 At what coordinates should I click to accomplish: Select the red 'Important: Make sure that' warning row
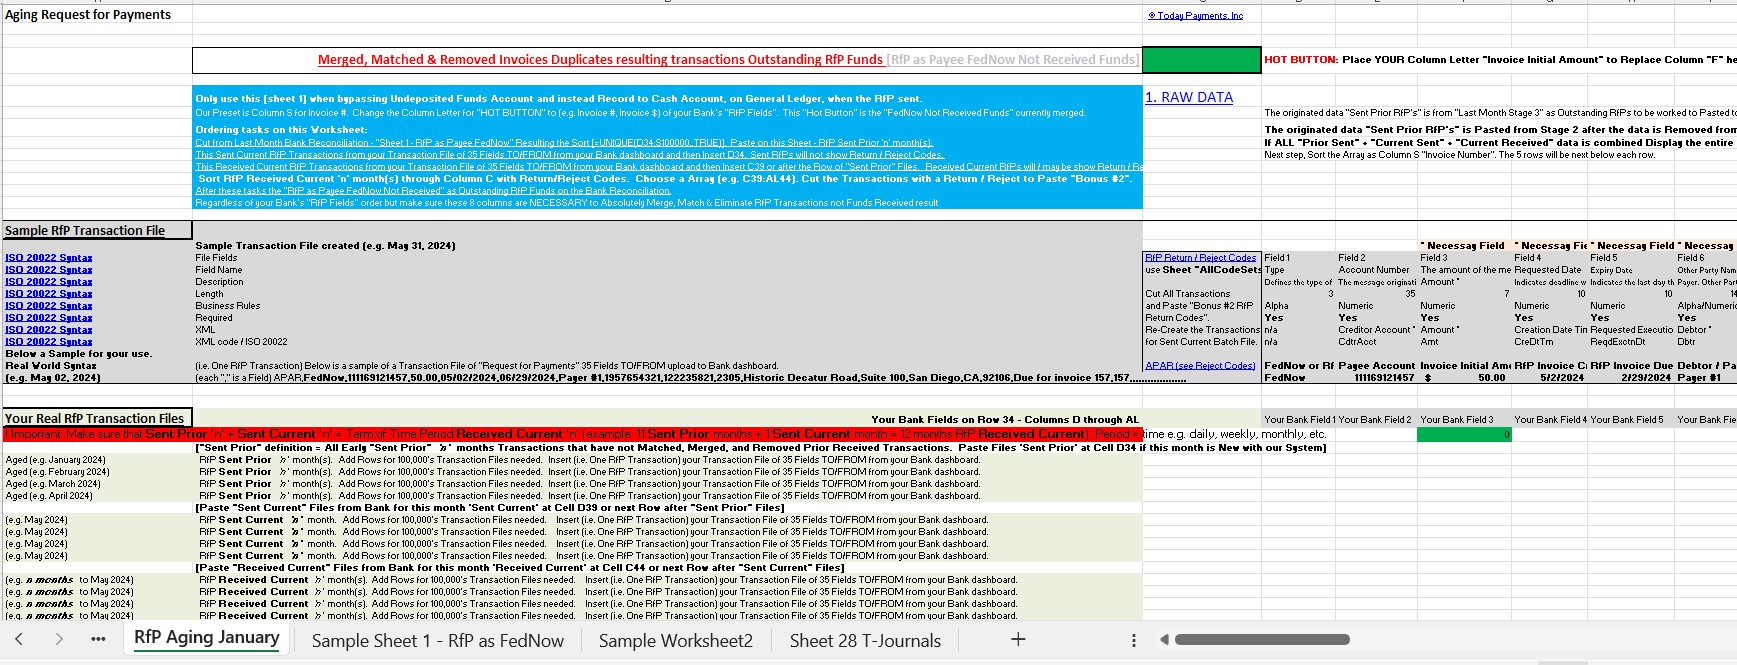point(572,434)
